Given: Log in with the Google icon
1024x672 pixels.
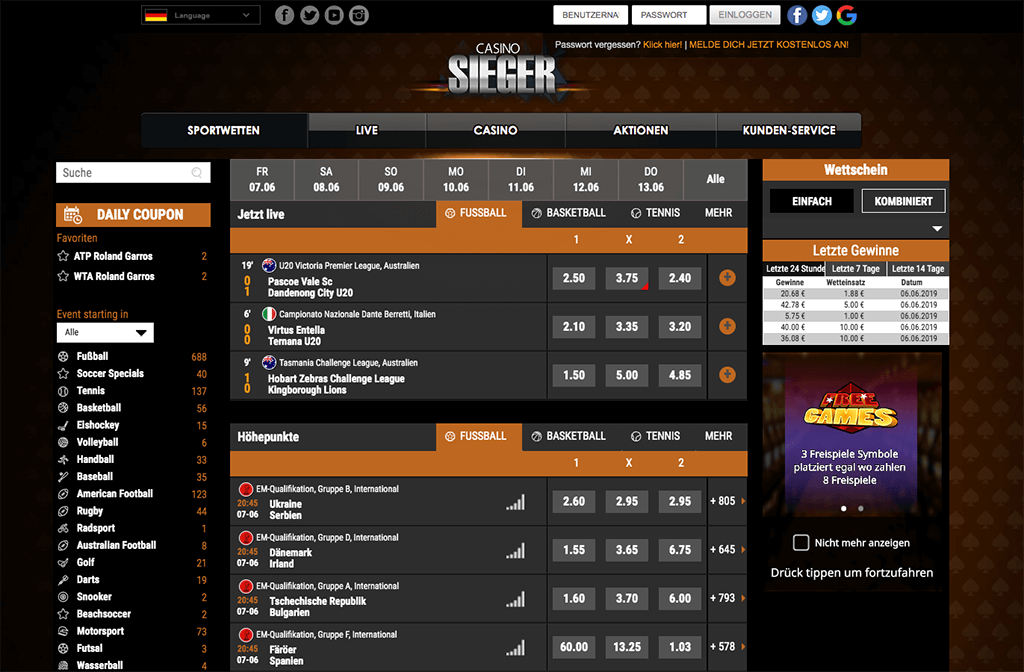Looking at the screenshot, I should tap(846, 15).
